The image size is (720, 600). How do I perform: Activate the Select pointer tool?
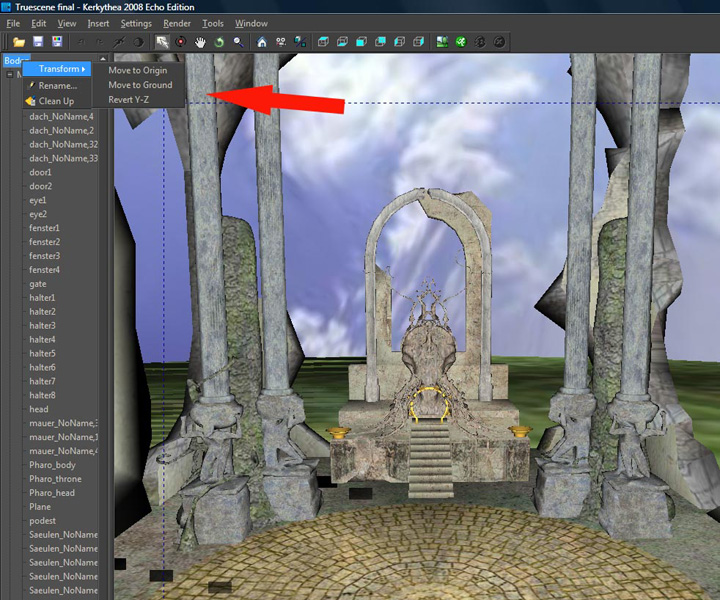pos(162,42)
